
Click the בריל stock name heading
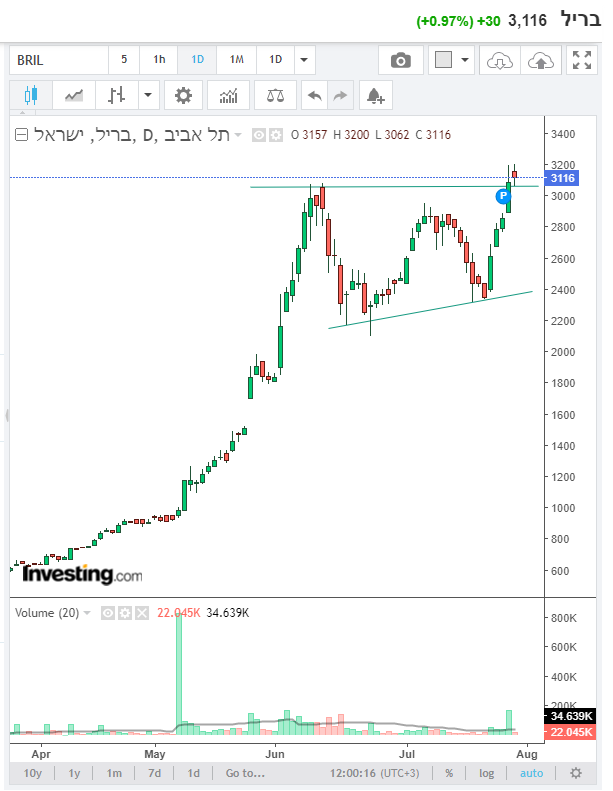coord(581,19)
